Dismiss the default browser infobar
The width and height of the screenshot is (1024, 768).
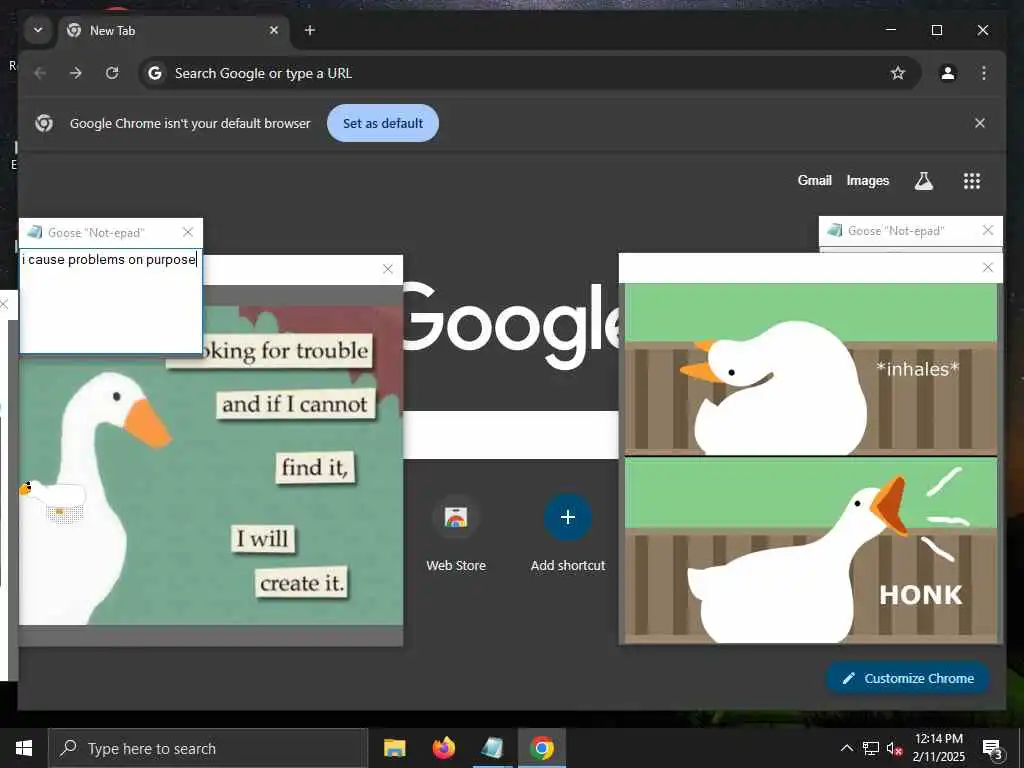pyautogui.click(x=980, y=123)
